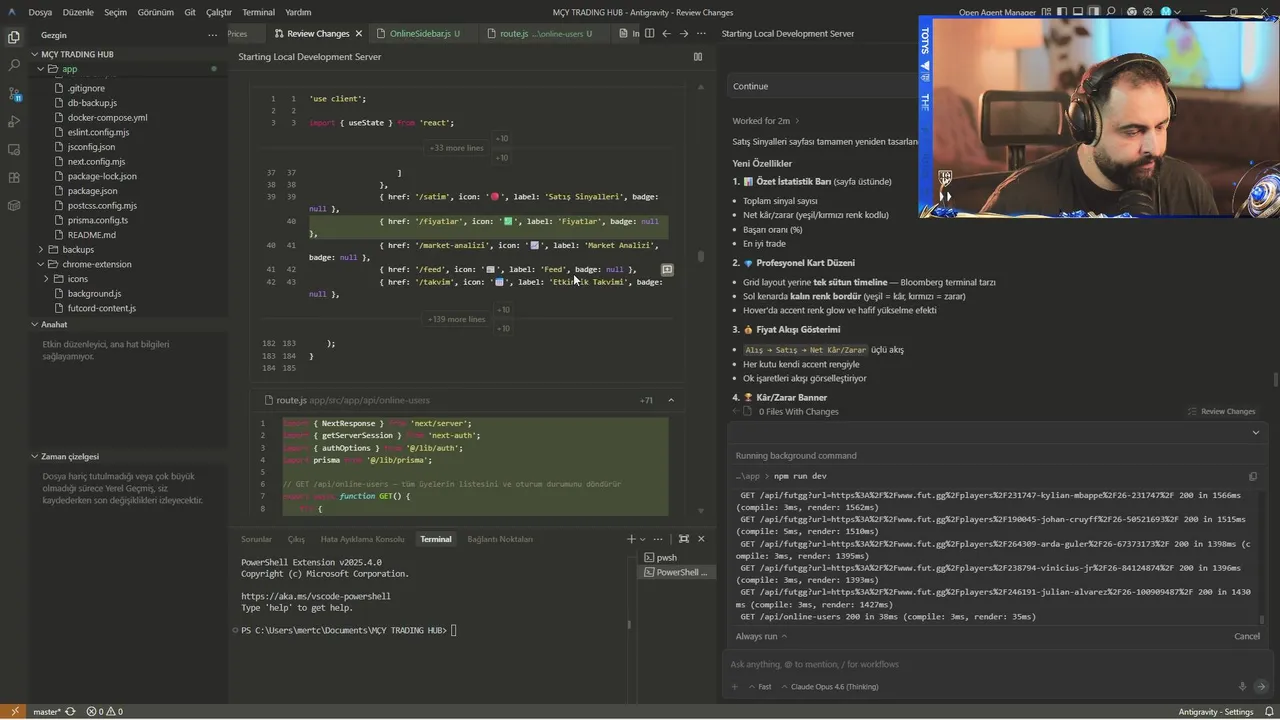Collapse the background command output chevron
The width and height of the screenshot is (1280, 720).
1255,433
